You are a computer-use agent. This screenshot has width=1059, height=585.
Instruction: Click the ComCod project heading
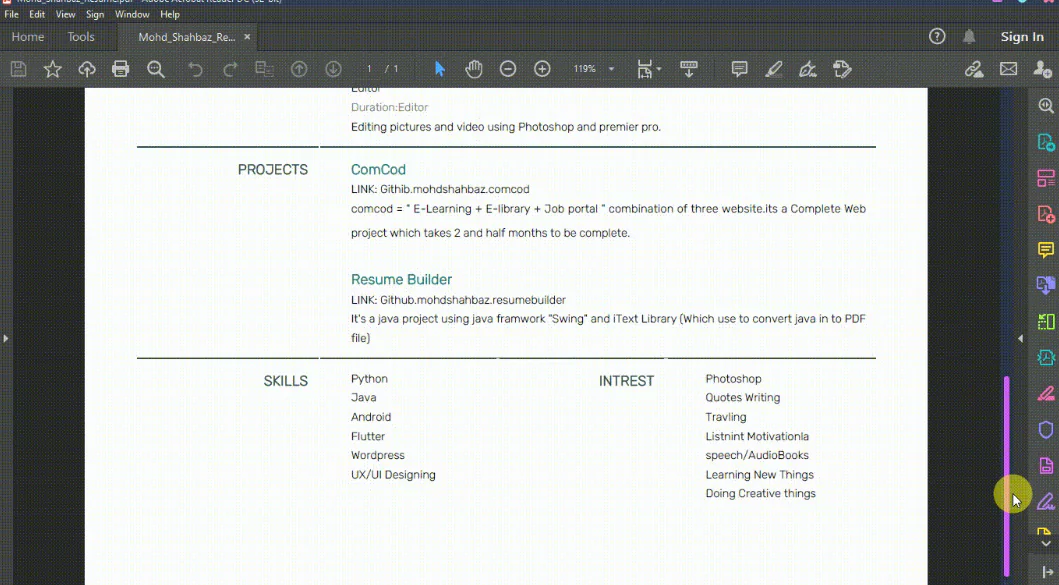[x=378, y=170]
